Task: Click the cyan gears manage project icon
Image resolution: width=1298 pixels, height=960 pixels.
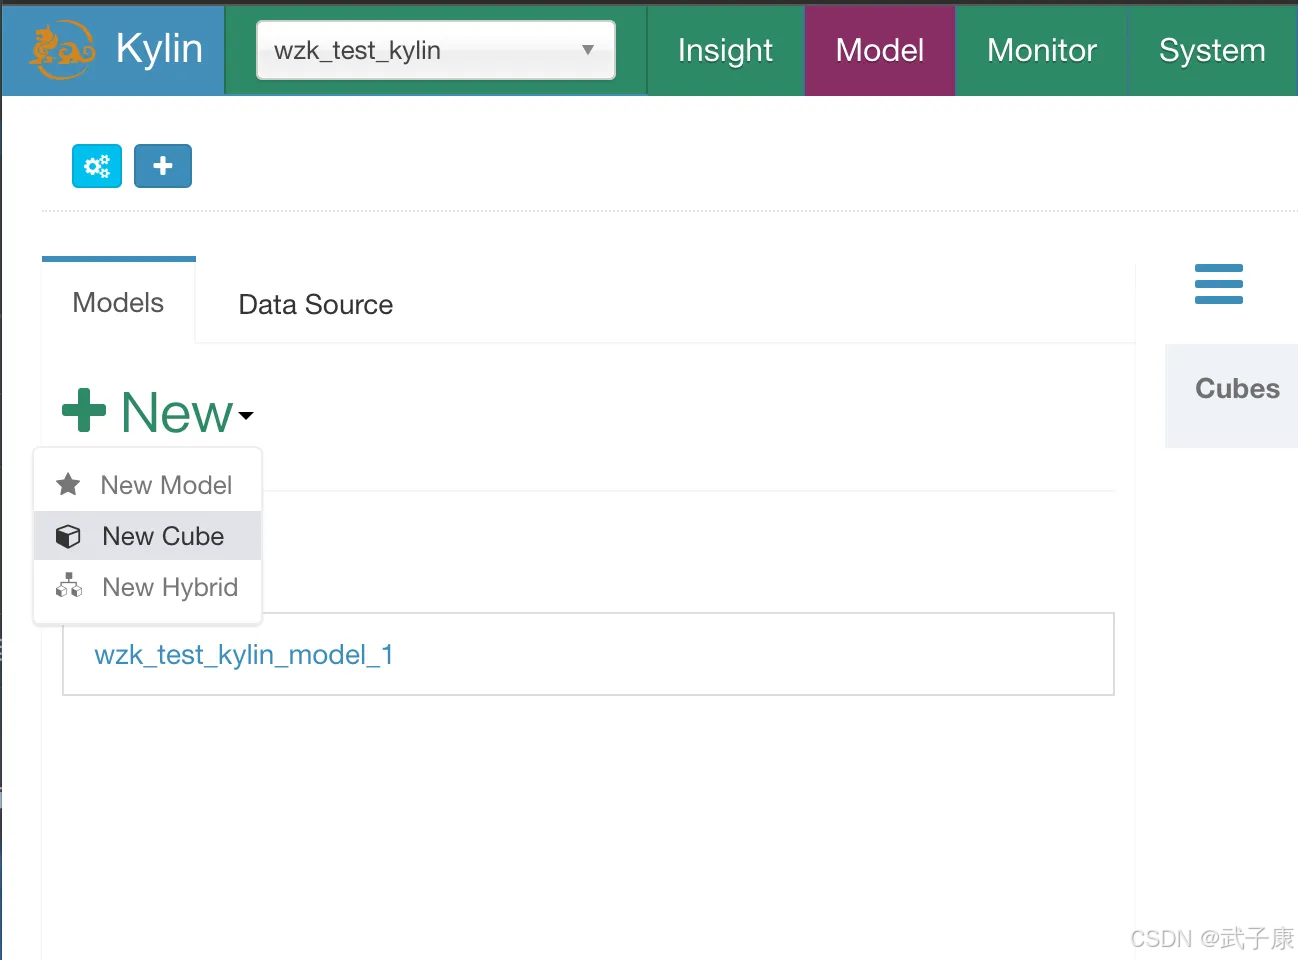Action: click(97, 166)
